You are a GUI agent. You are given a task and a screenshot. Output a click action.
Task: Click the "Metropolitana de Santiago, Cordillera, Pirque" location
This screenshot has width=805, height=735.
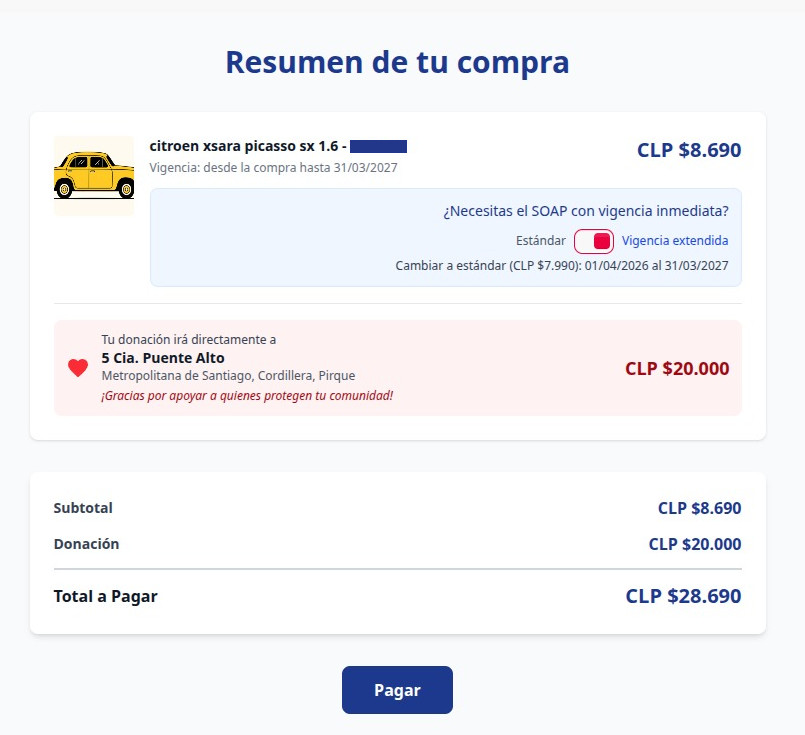point(228,376)
